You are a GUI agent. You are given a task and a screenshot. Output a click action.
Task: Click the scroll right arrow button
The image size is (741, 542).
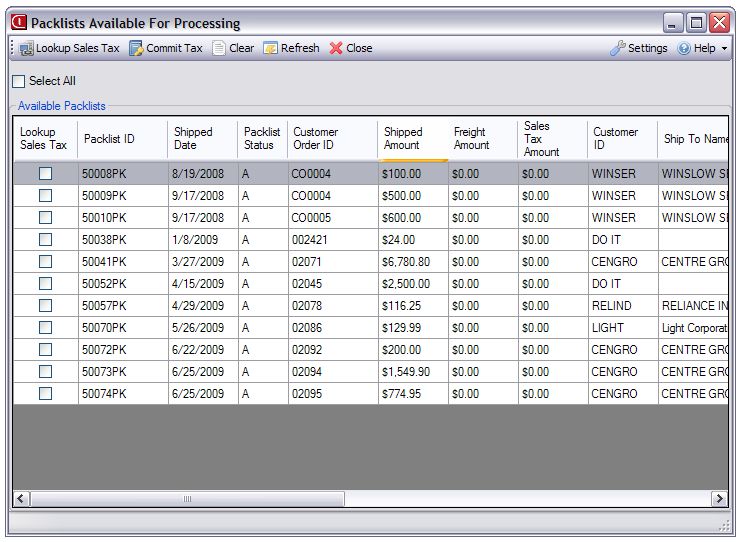coord(718,498)
